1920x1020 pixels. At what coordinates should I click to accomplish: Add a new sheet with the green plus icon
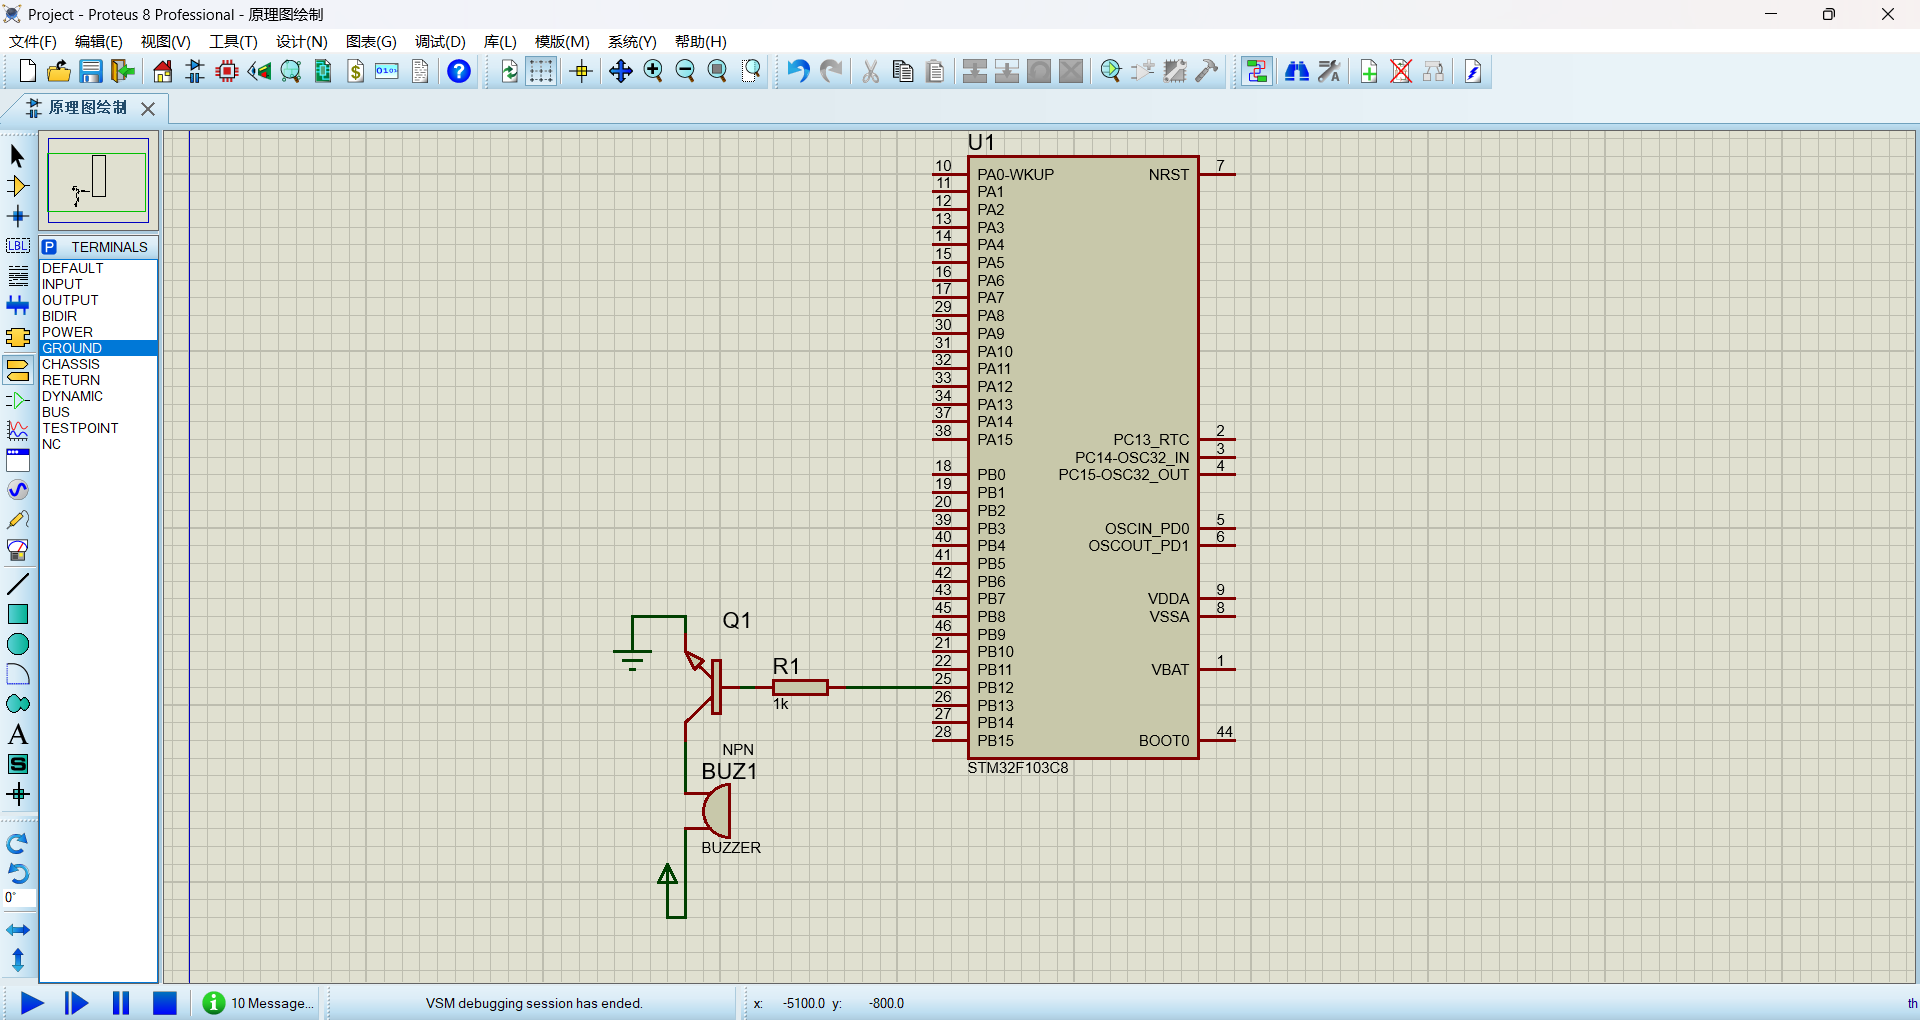pos(1369,71)
